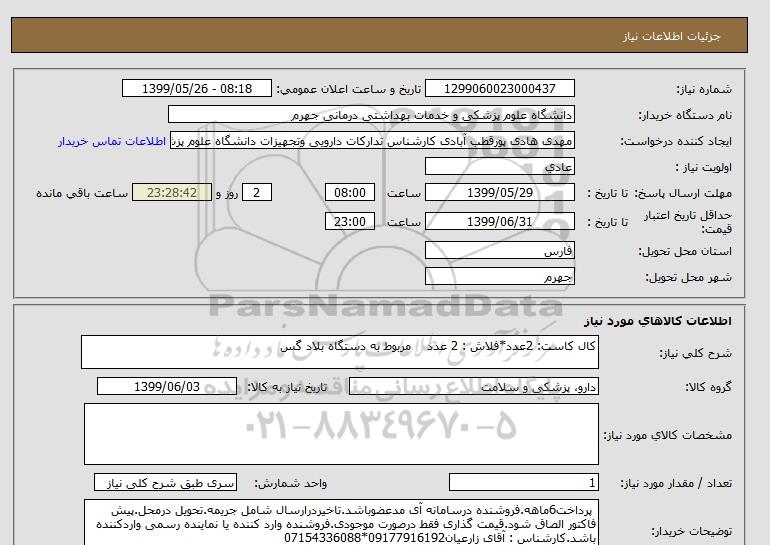Click the label تاریخ و ساعت اعلان عمومی

(349, 89)
